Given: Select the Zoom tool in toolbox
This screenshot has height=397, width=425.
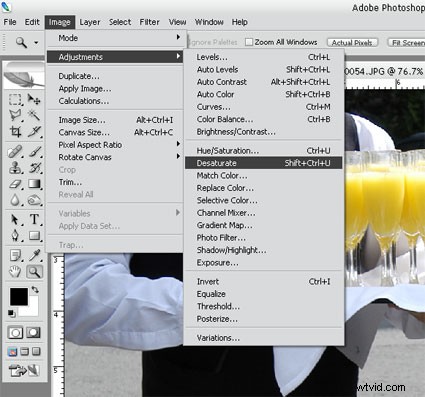Looking at the screenshot, I should point(34,272).
